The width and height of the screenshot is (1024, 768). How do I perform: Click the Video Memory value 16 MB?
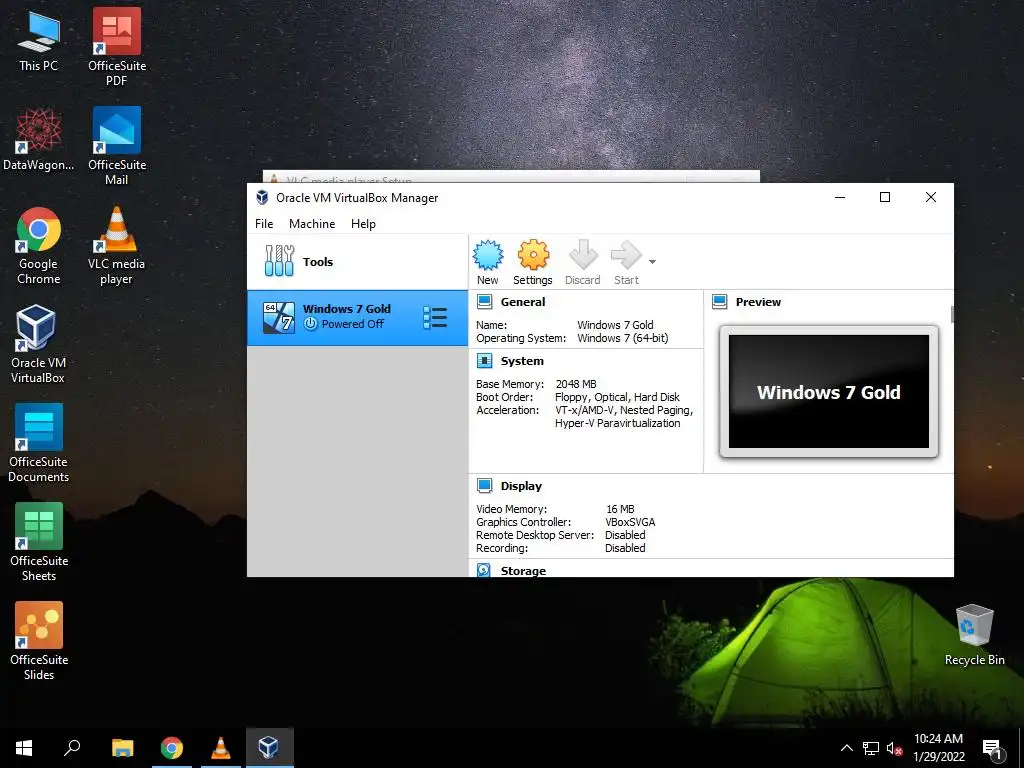[x=620, y=509]
